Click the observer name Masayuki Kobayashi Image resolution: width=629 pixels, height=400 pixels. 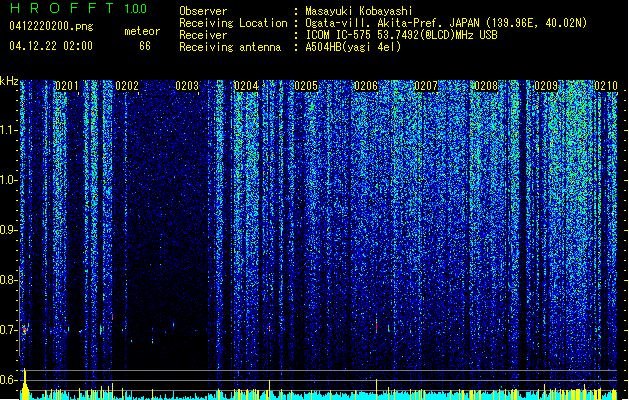[359, 11]
